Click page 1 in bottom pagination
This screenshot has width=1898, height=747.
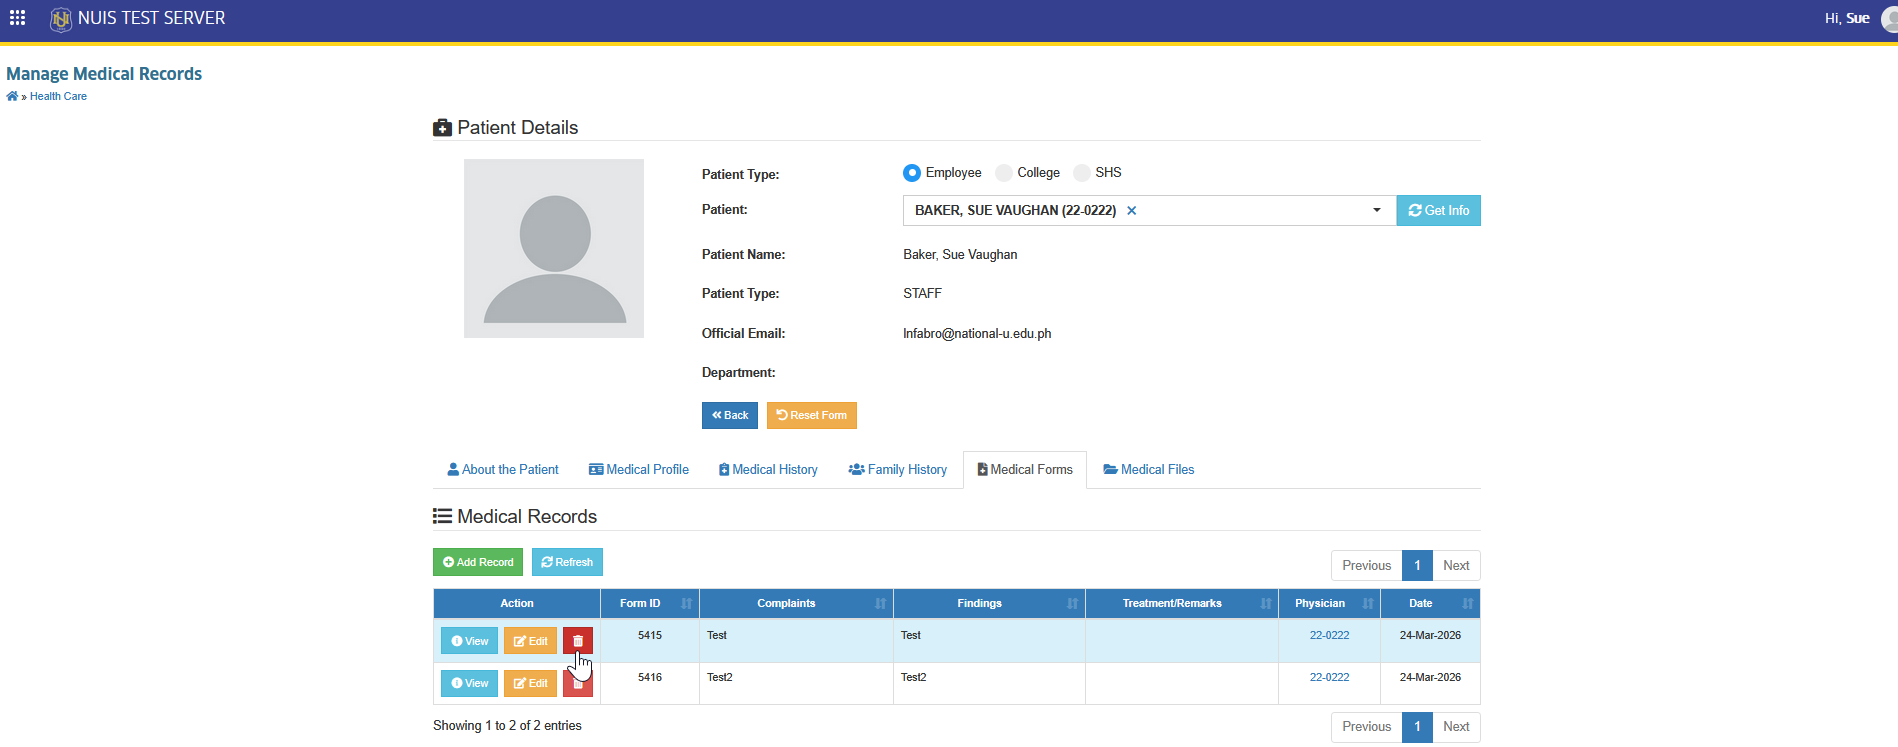(x=1417, y=727)
